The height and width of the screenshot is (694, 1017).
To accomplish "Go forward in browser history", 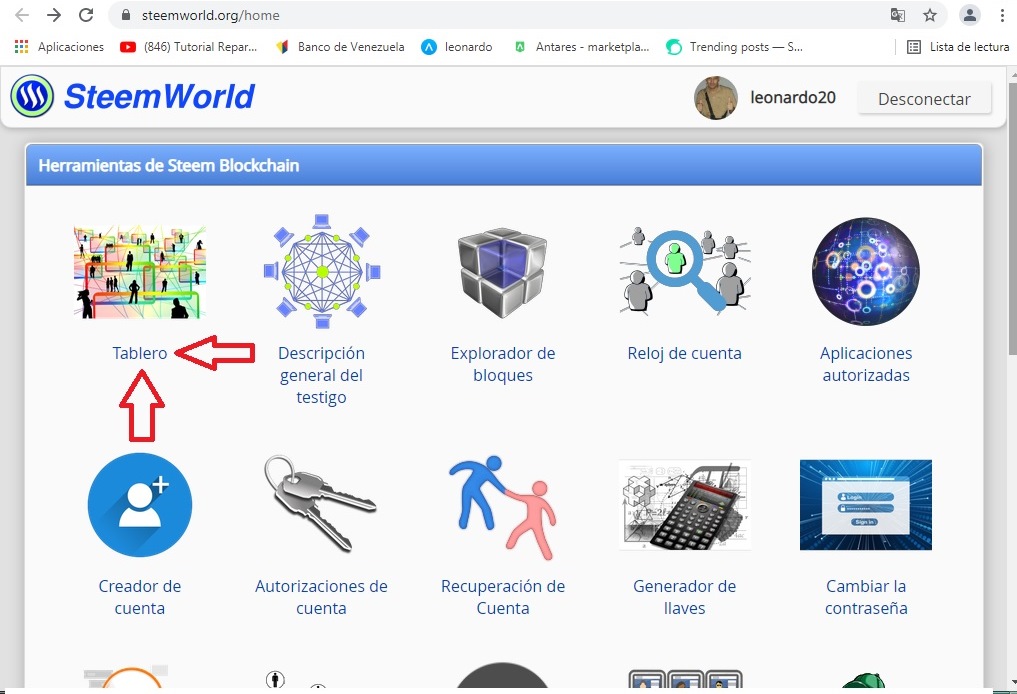I will [54, 15].
